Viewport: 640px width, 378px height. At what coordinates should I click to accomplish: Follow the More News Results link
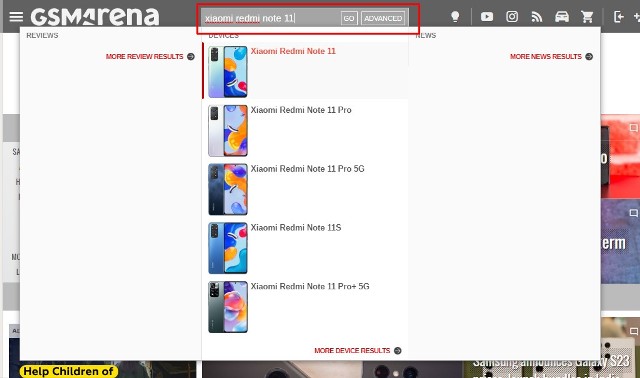551,56
